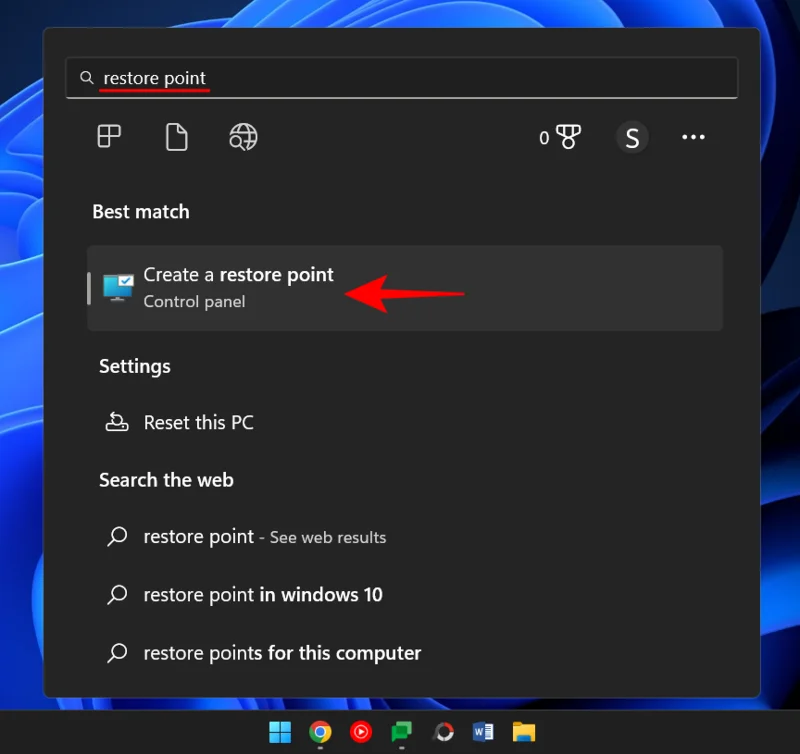
Task: Filter search results by Apps
Action: tap(109, 137)
